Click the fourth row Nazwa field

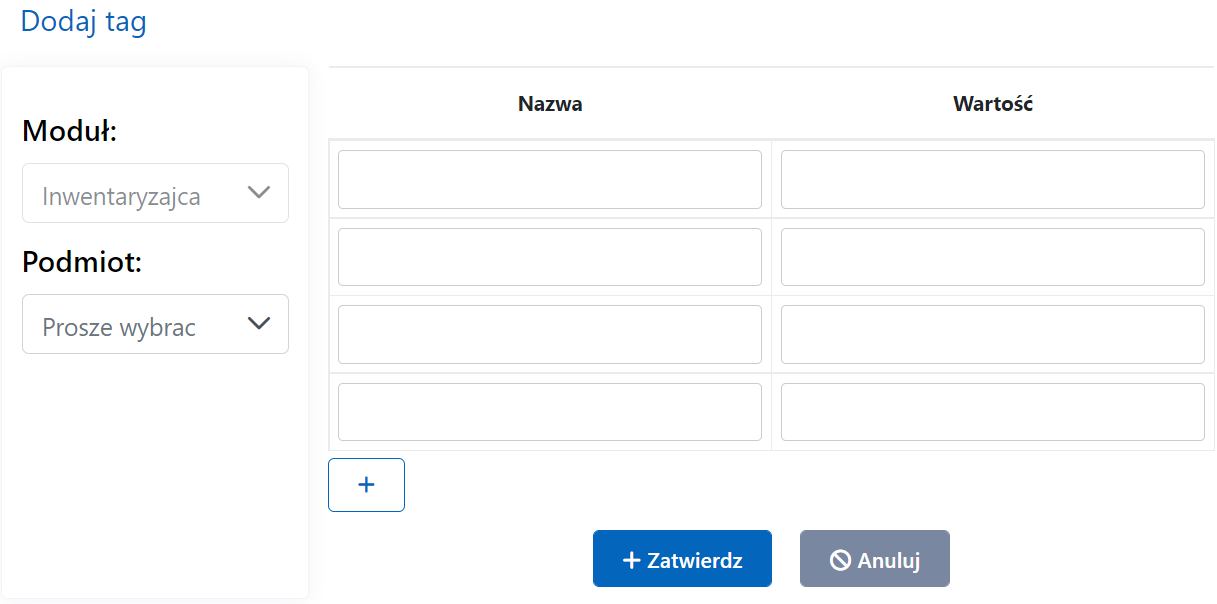[x=550, y=412]
